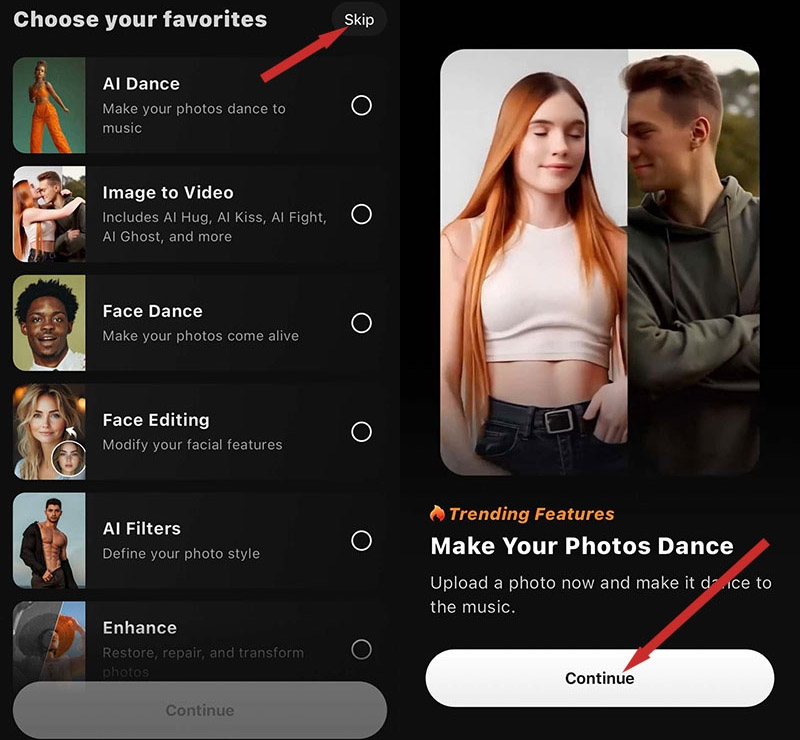Click the "Trending Features" orange label

pyautogui.click(x=532, y=514)
